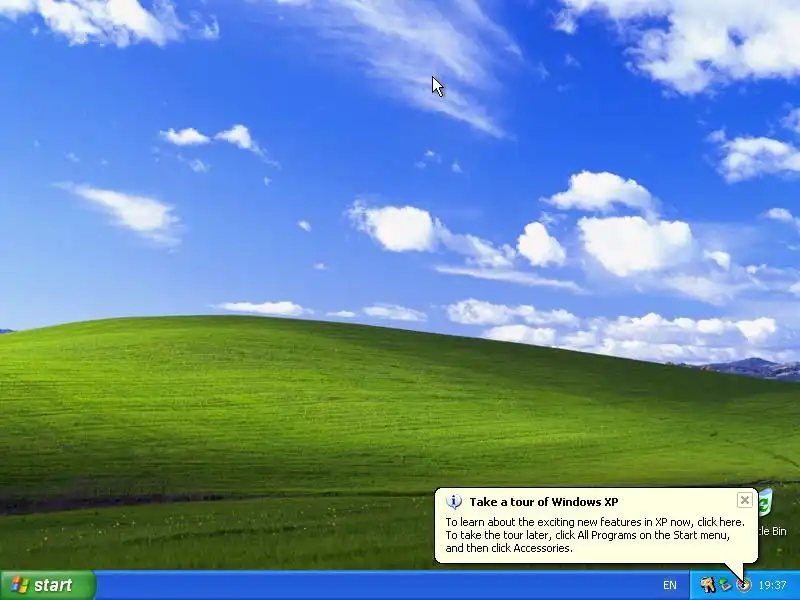The height and width of the screenshot is (600, 800).
Task: Click the Windows XP tour tray icon
Action: (x=743, y=585)
